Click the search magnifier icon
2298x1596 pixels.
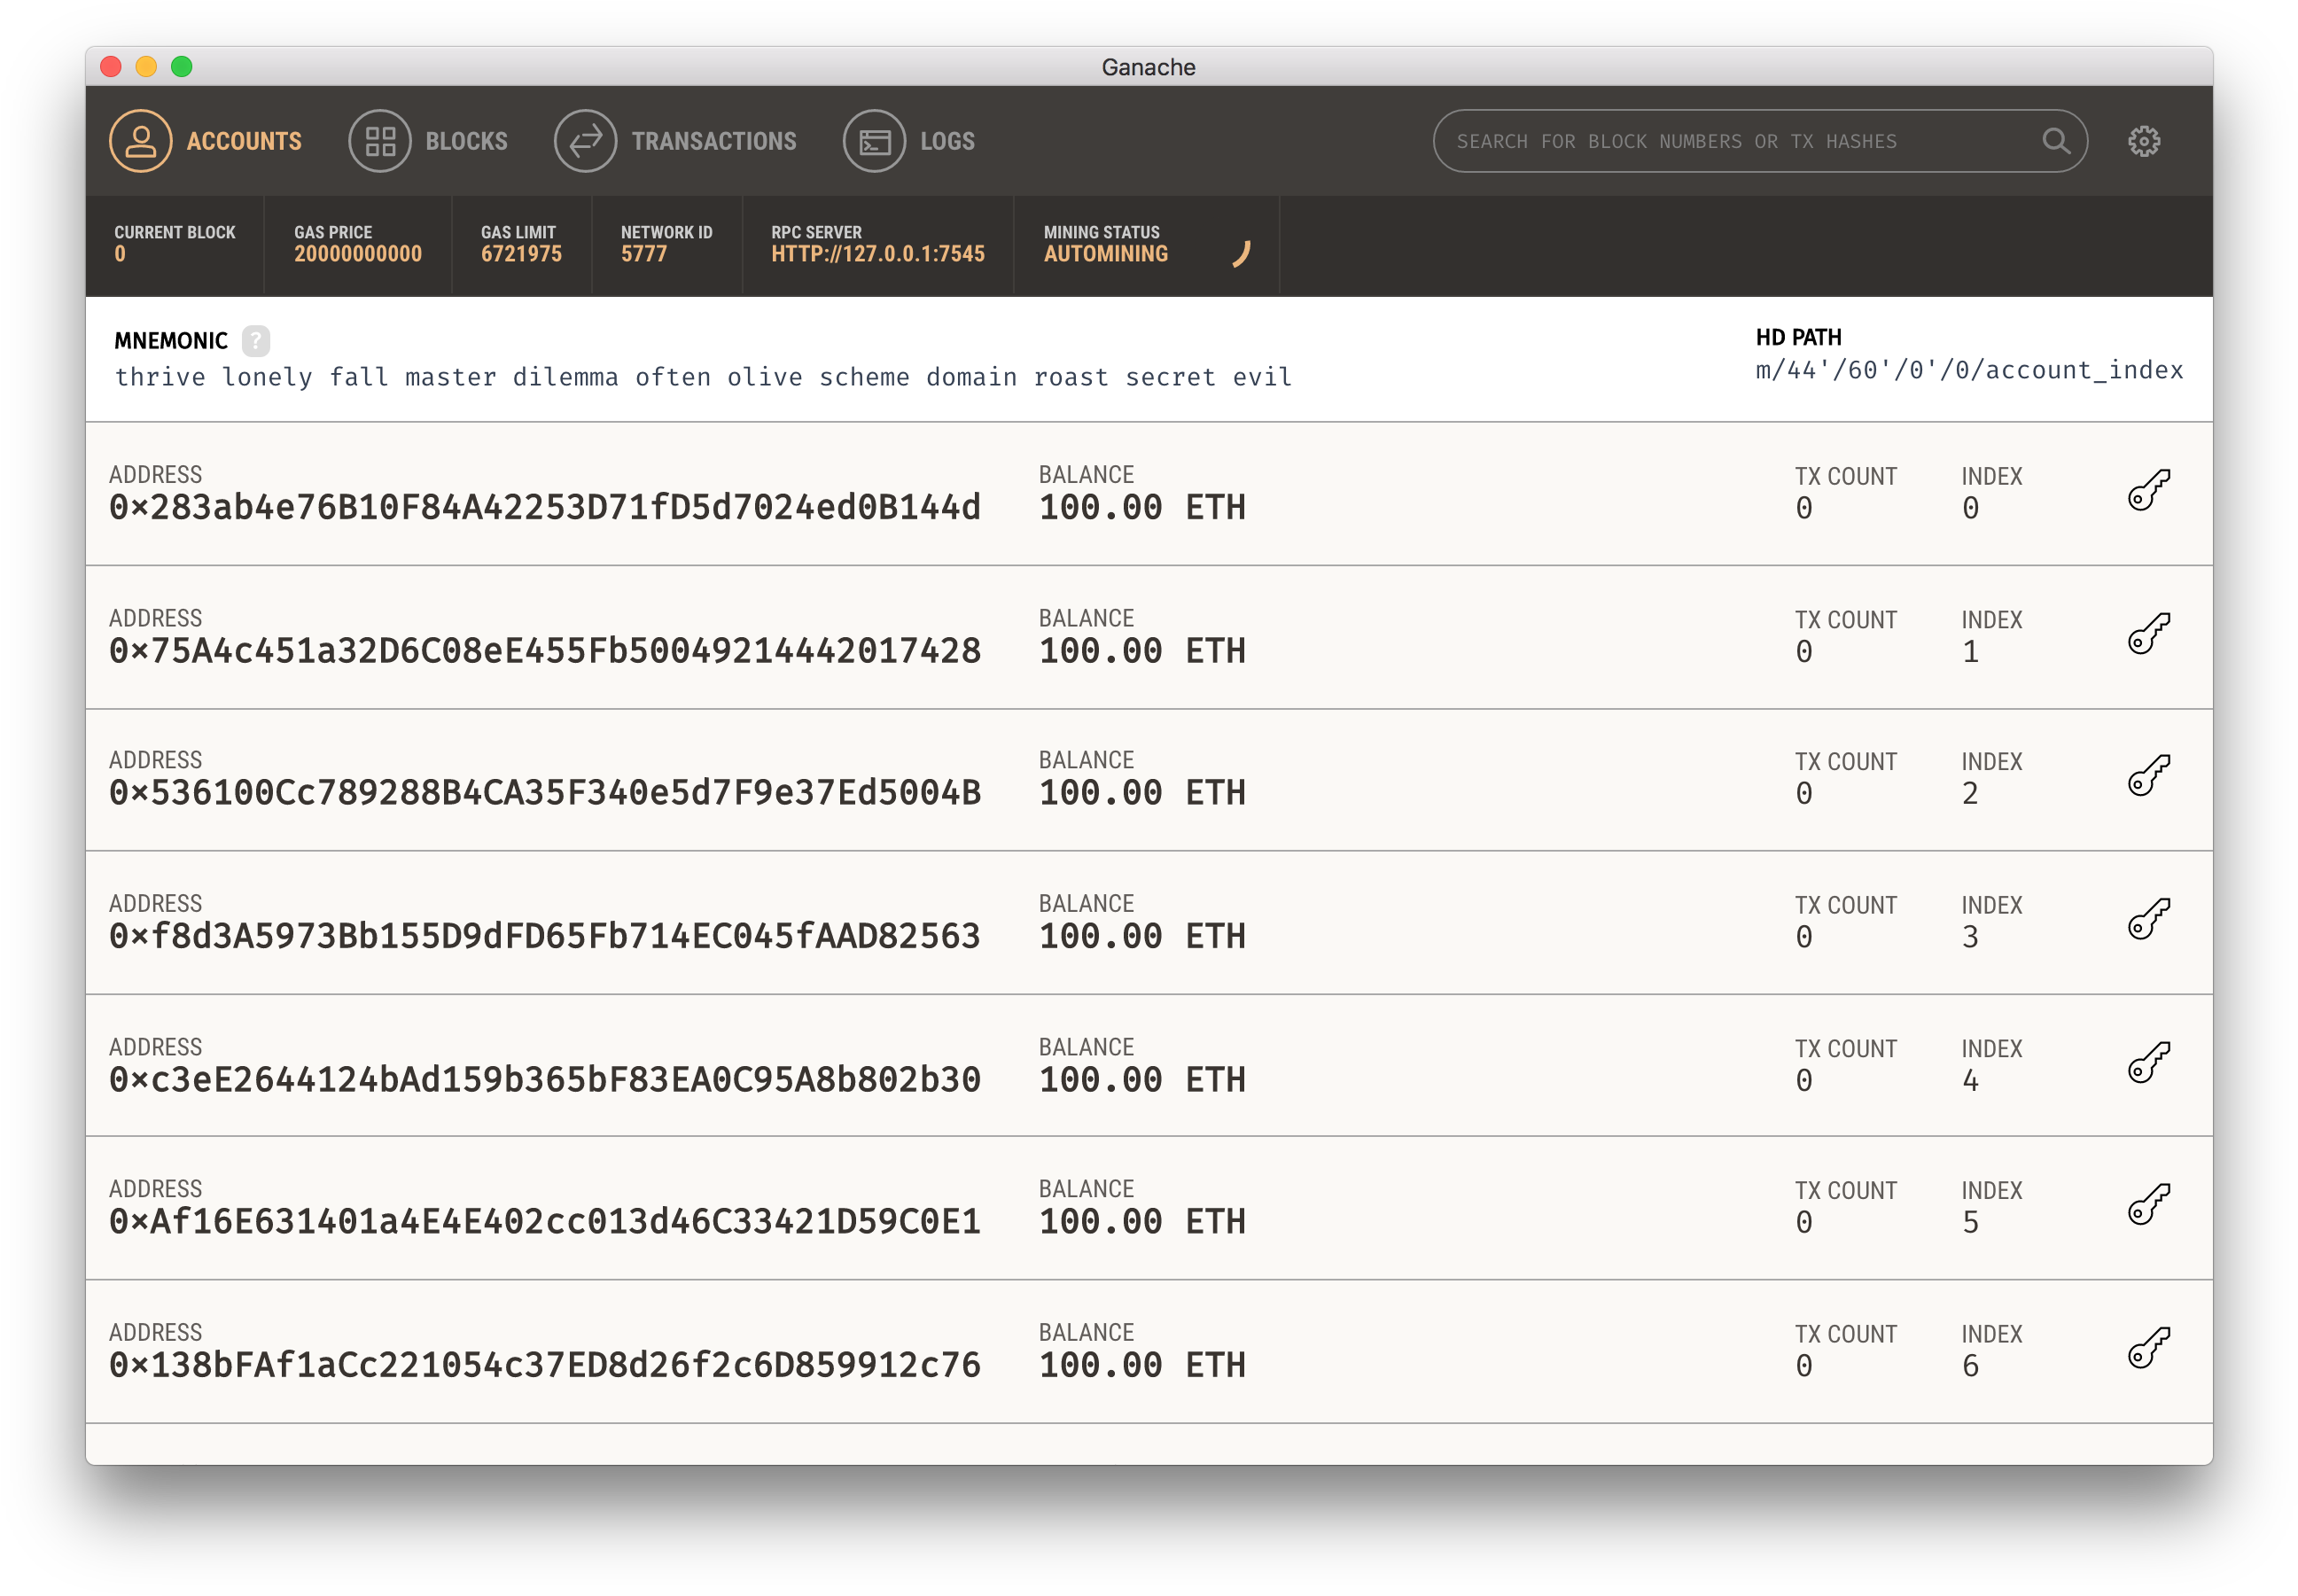click(x=2056, y=141)
